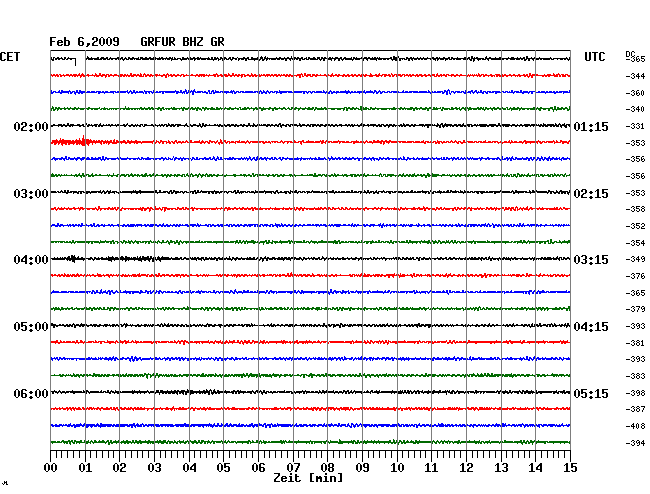This screenshot has height=494, width=650.
Task: Click the "04:00" CET time label
Action: 31,260
